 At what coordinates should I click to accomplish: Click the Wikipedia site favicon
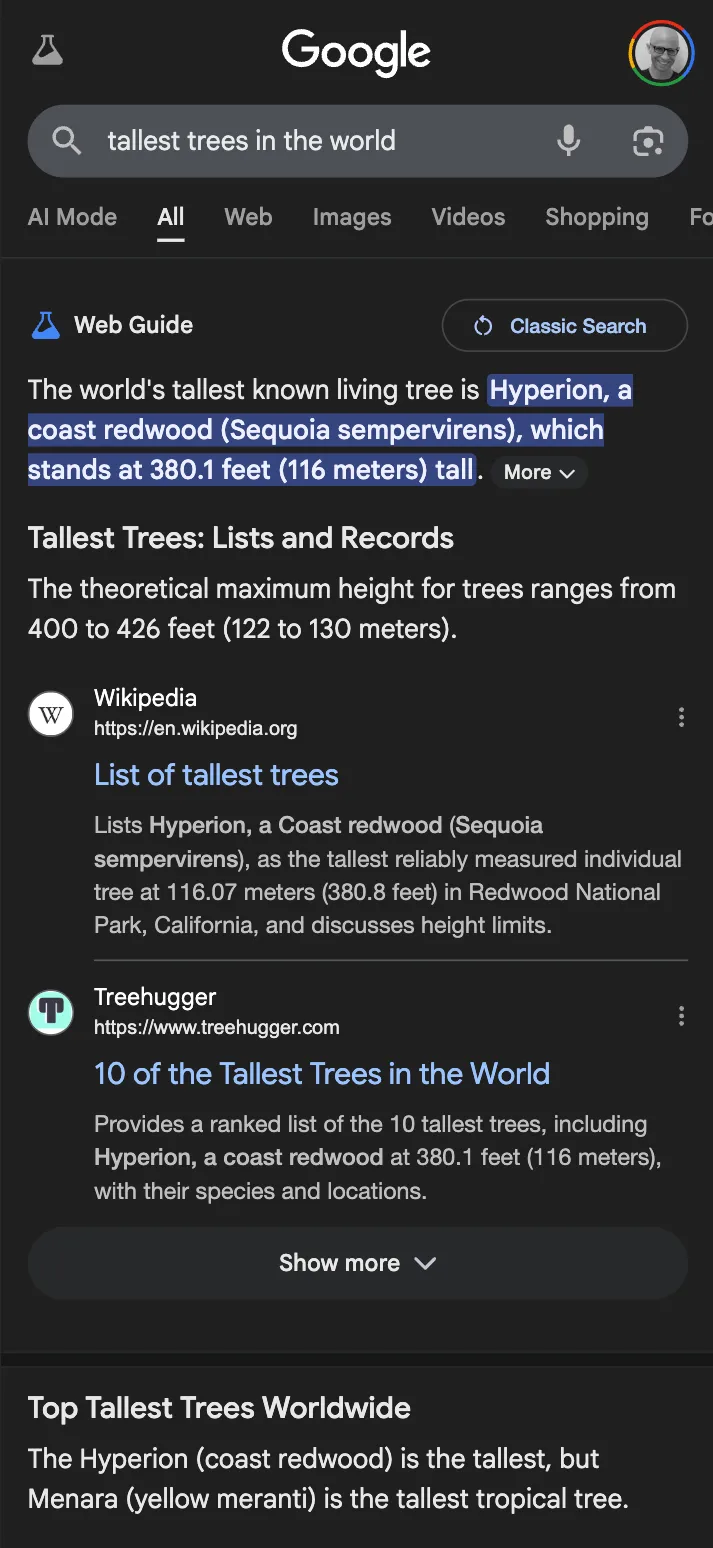pyautogui.click(x=51, y=715)
